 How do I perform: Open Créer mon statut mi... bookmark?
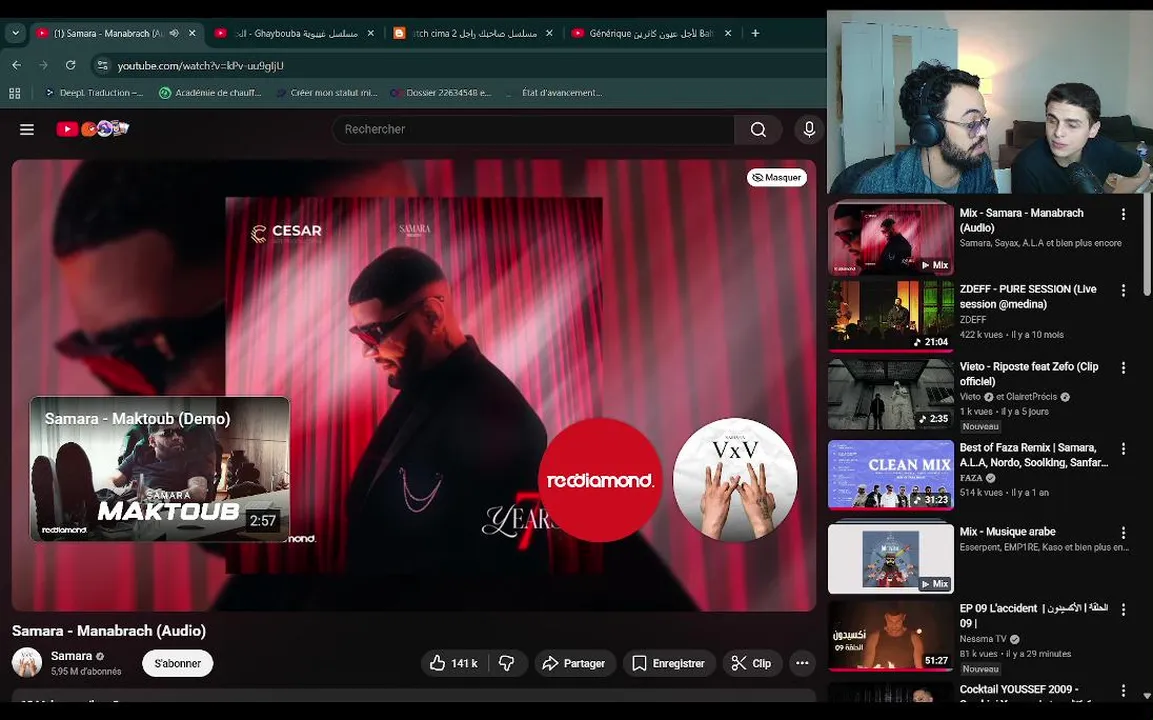point(326,93)
